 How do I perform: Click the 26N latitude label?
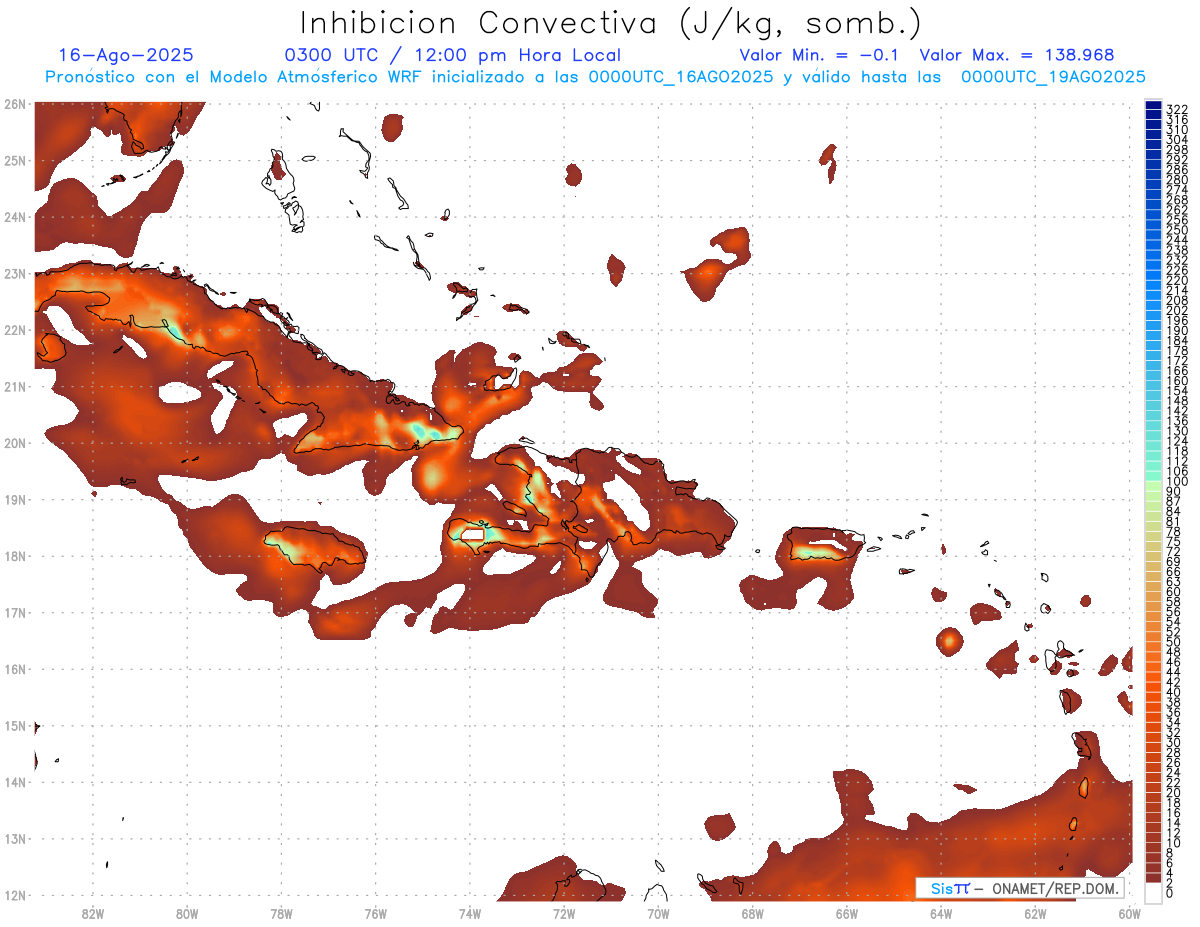pos(14,104)
